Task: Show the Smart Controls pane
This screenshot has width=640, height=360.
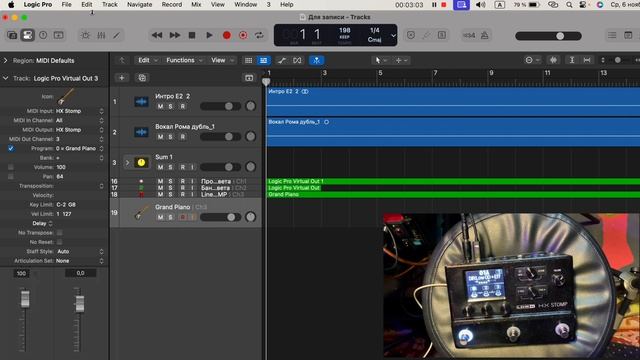Action: click(x=85, y=36)
